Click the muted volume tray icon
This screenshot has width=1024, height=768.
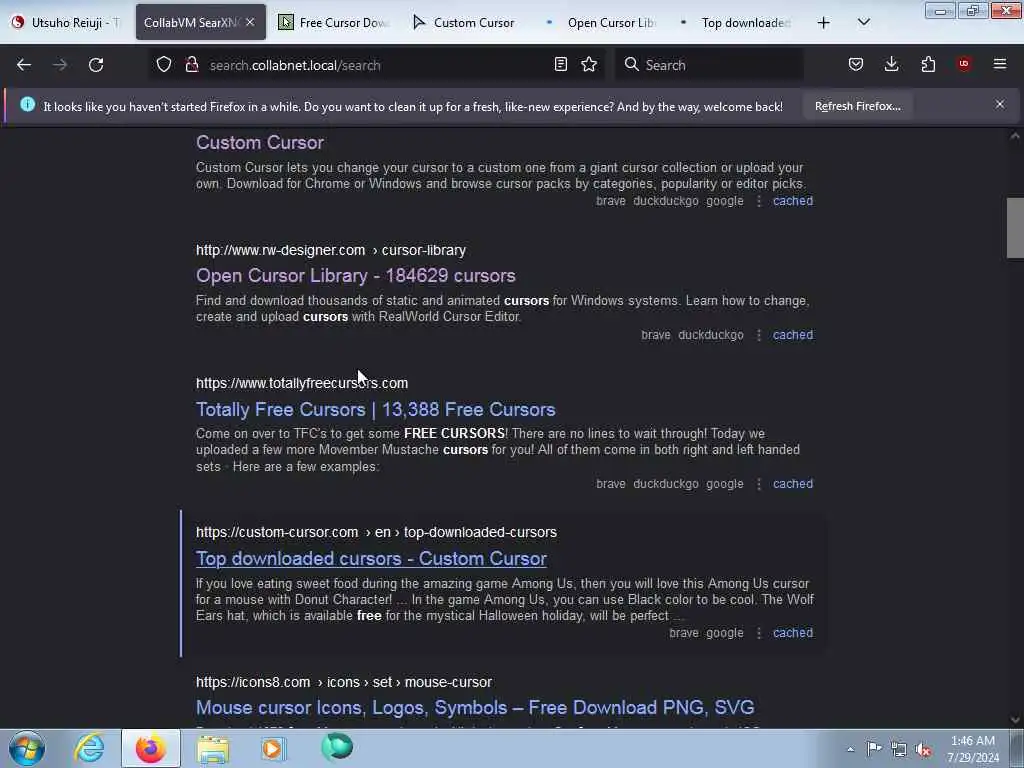(923, 750)
